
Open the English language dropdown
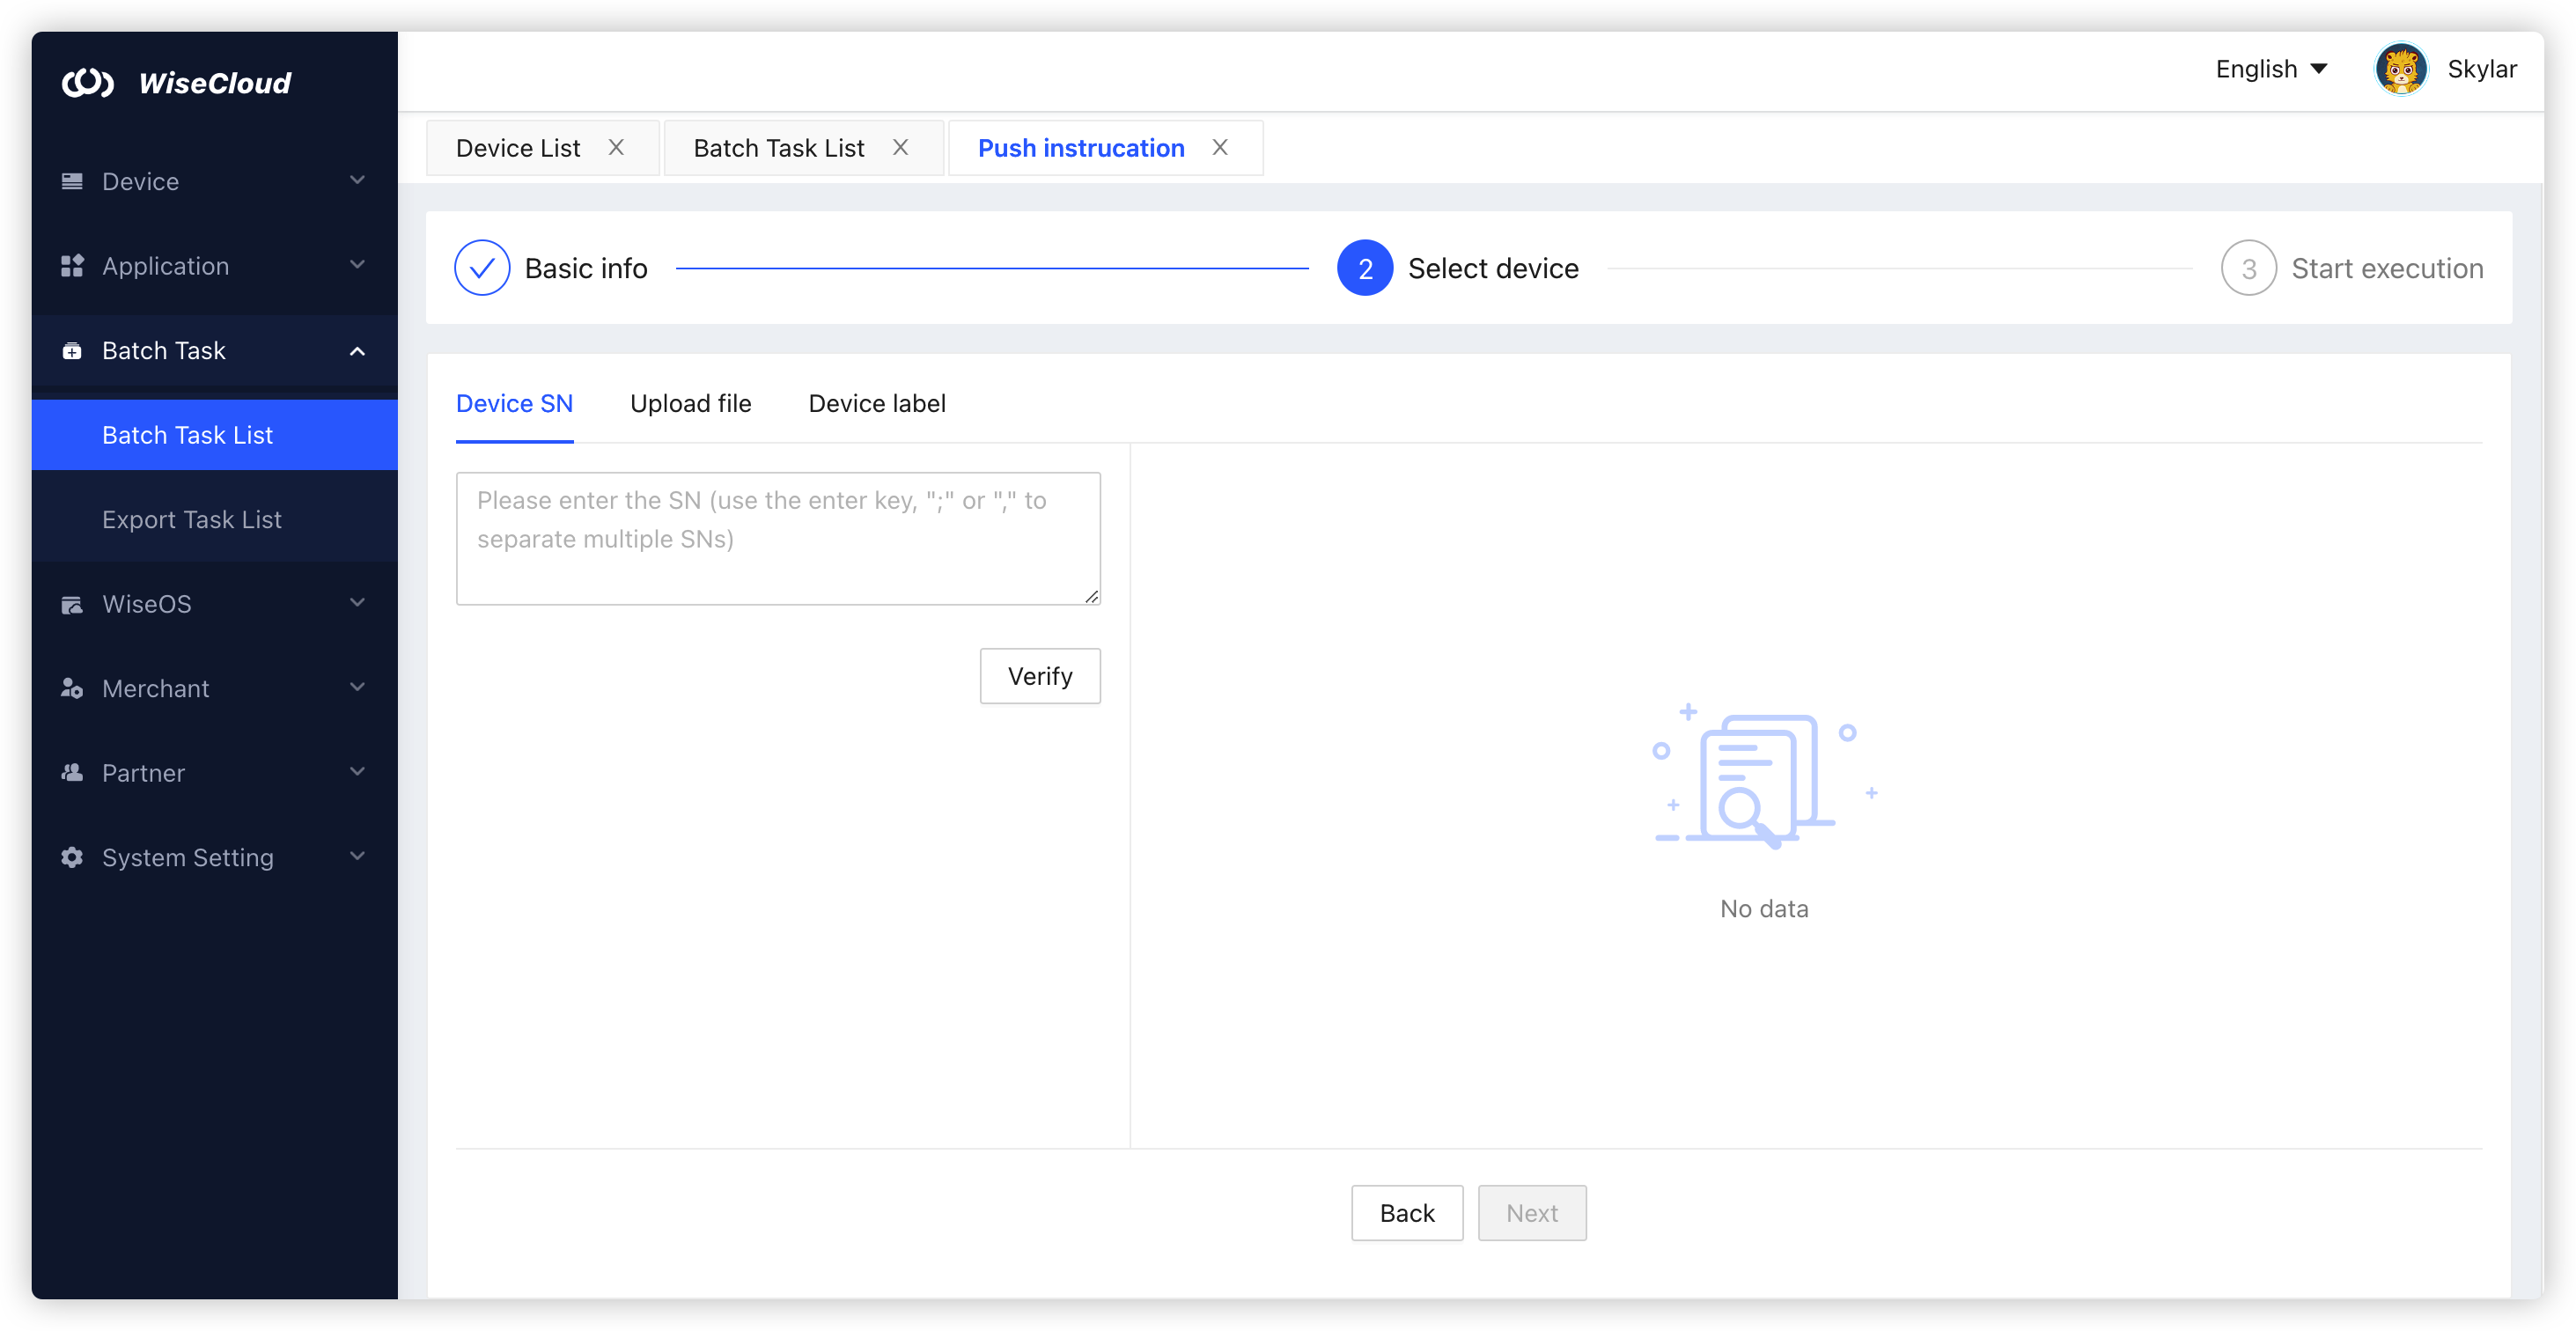[x=2271, y=69]
